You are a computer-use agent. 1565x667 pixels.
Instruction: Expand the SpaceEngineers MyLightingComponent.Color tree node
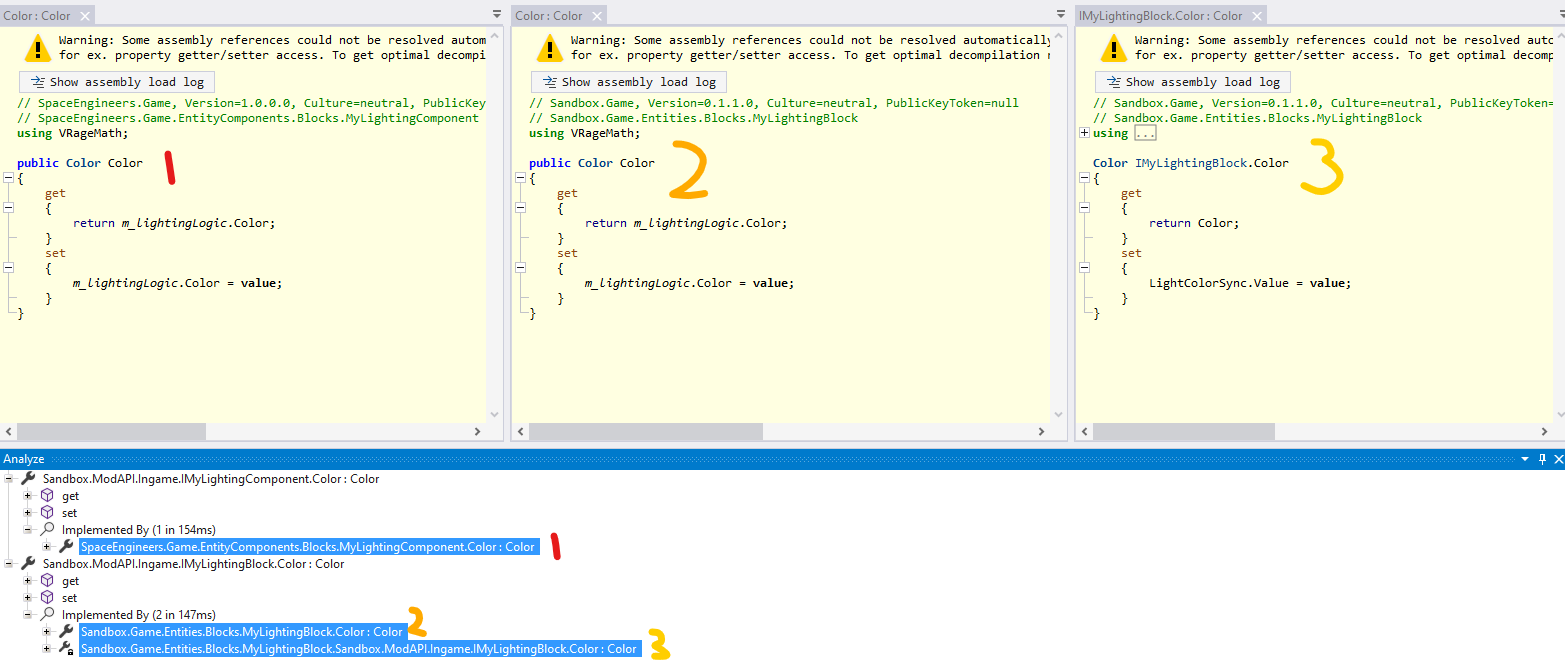point(47,547)
